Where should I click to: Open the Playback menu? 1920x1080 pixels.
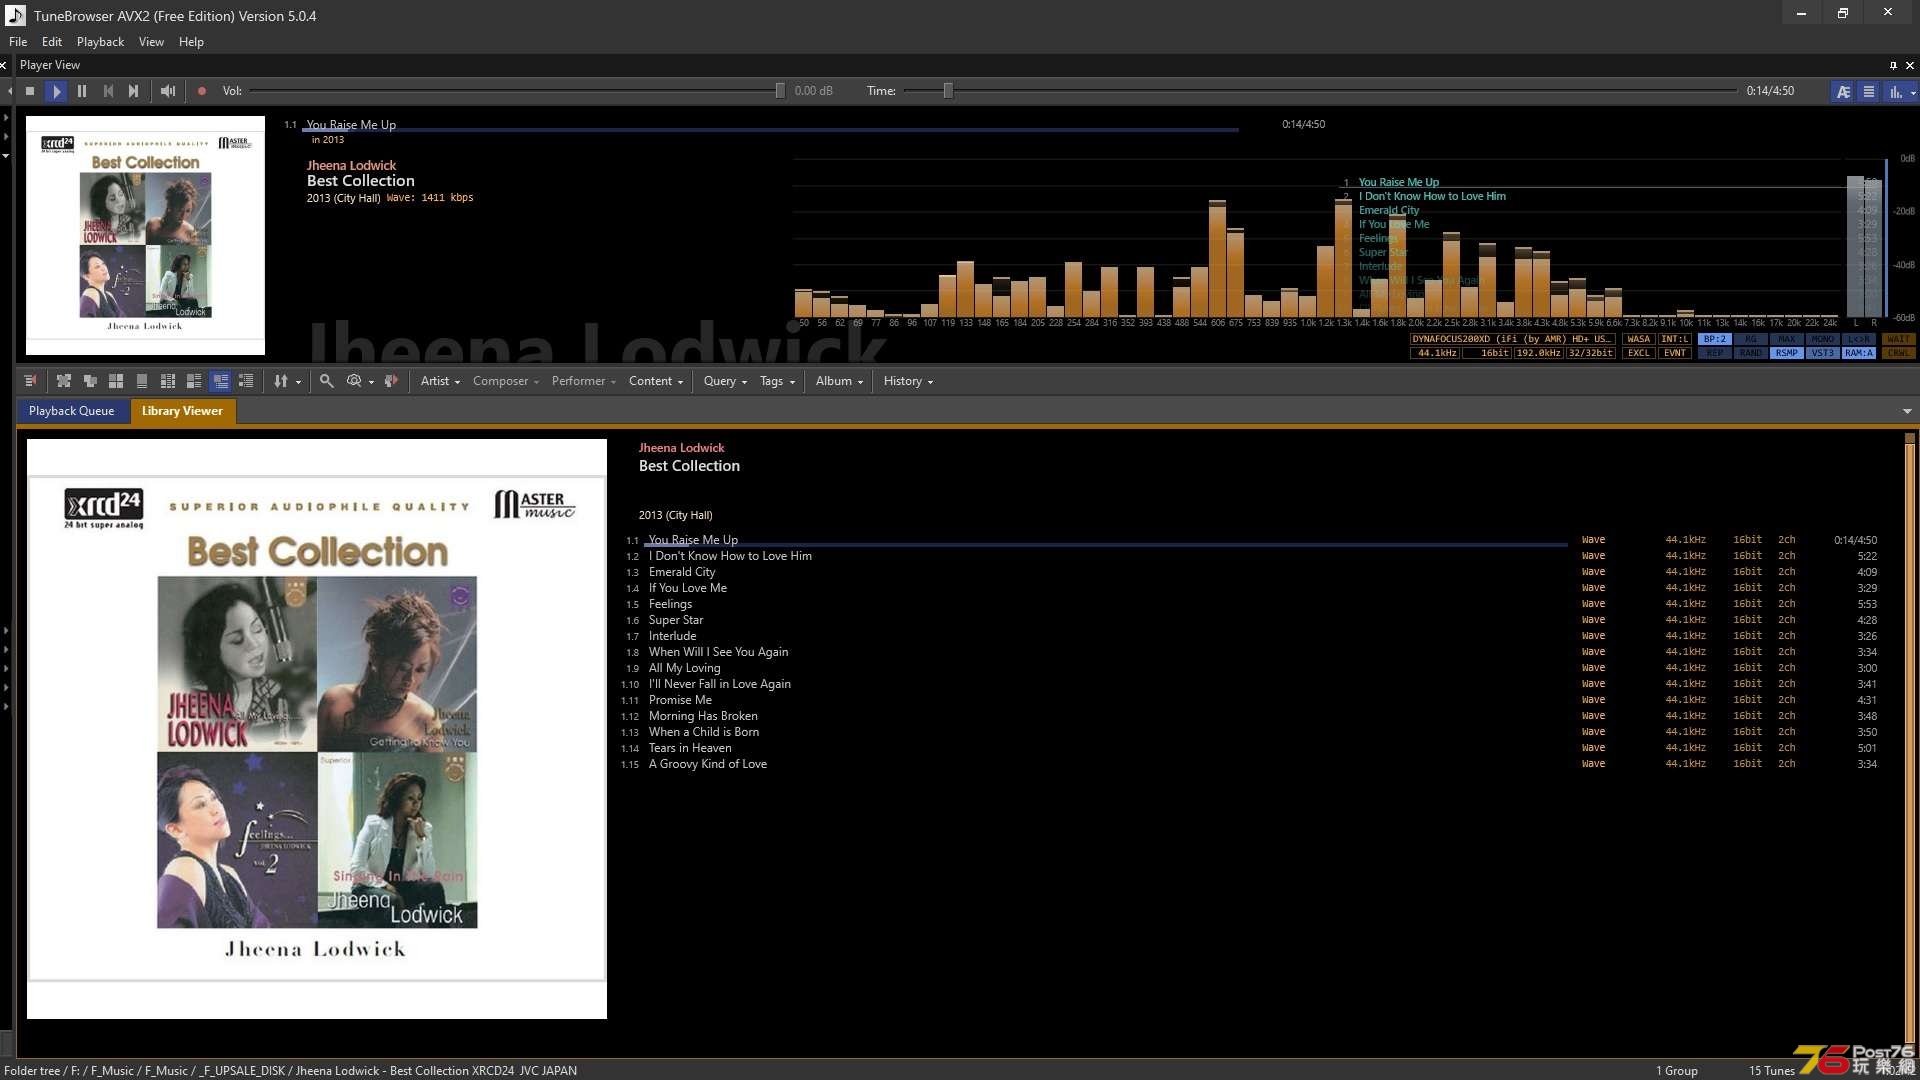[x=100, y=42]
